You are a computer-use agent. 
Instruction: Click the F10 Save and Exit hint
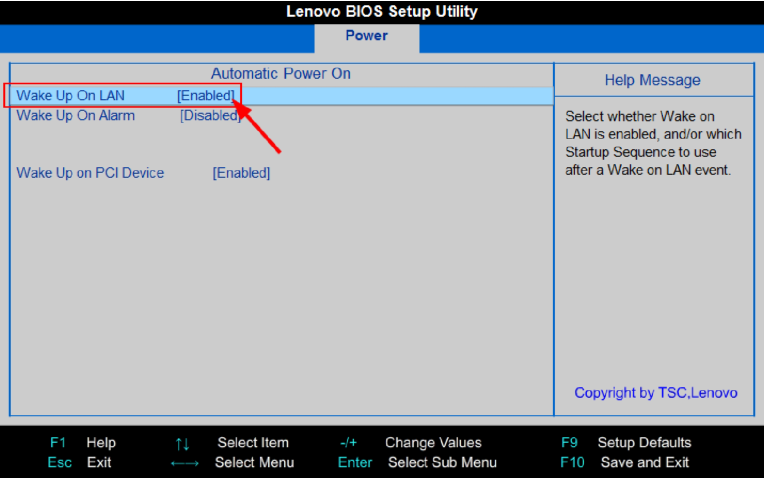[625, 462]
